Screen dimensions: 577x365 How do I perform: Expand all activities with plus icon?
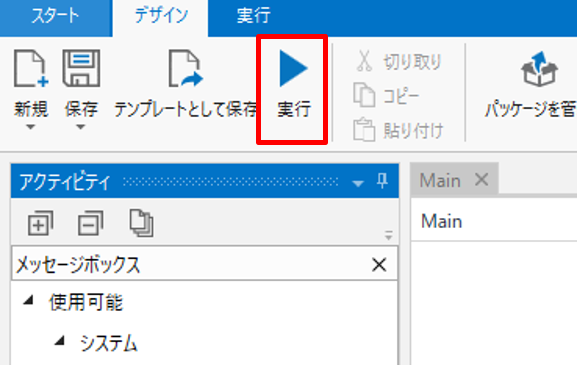click(x=40, y=223)
